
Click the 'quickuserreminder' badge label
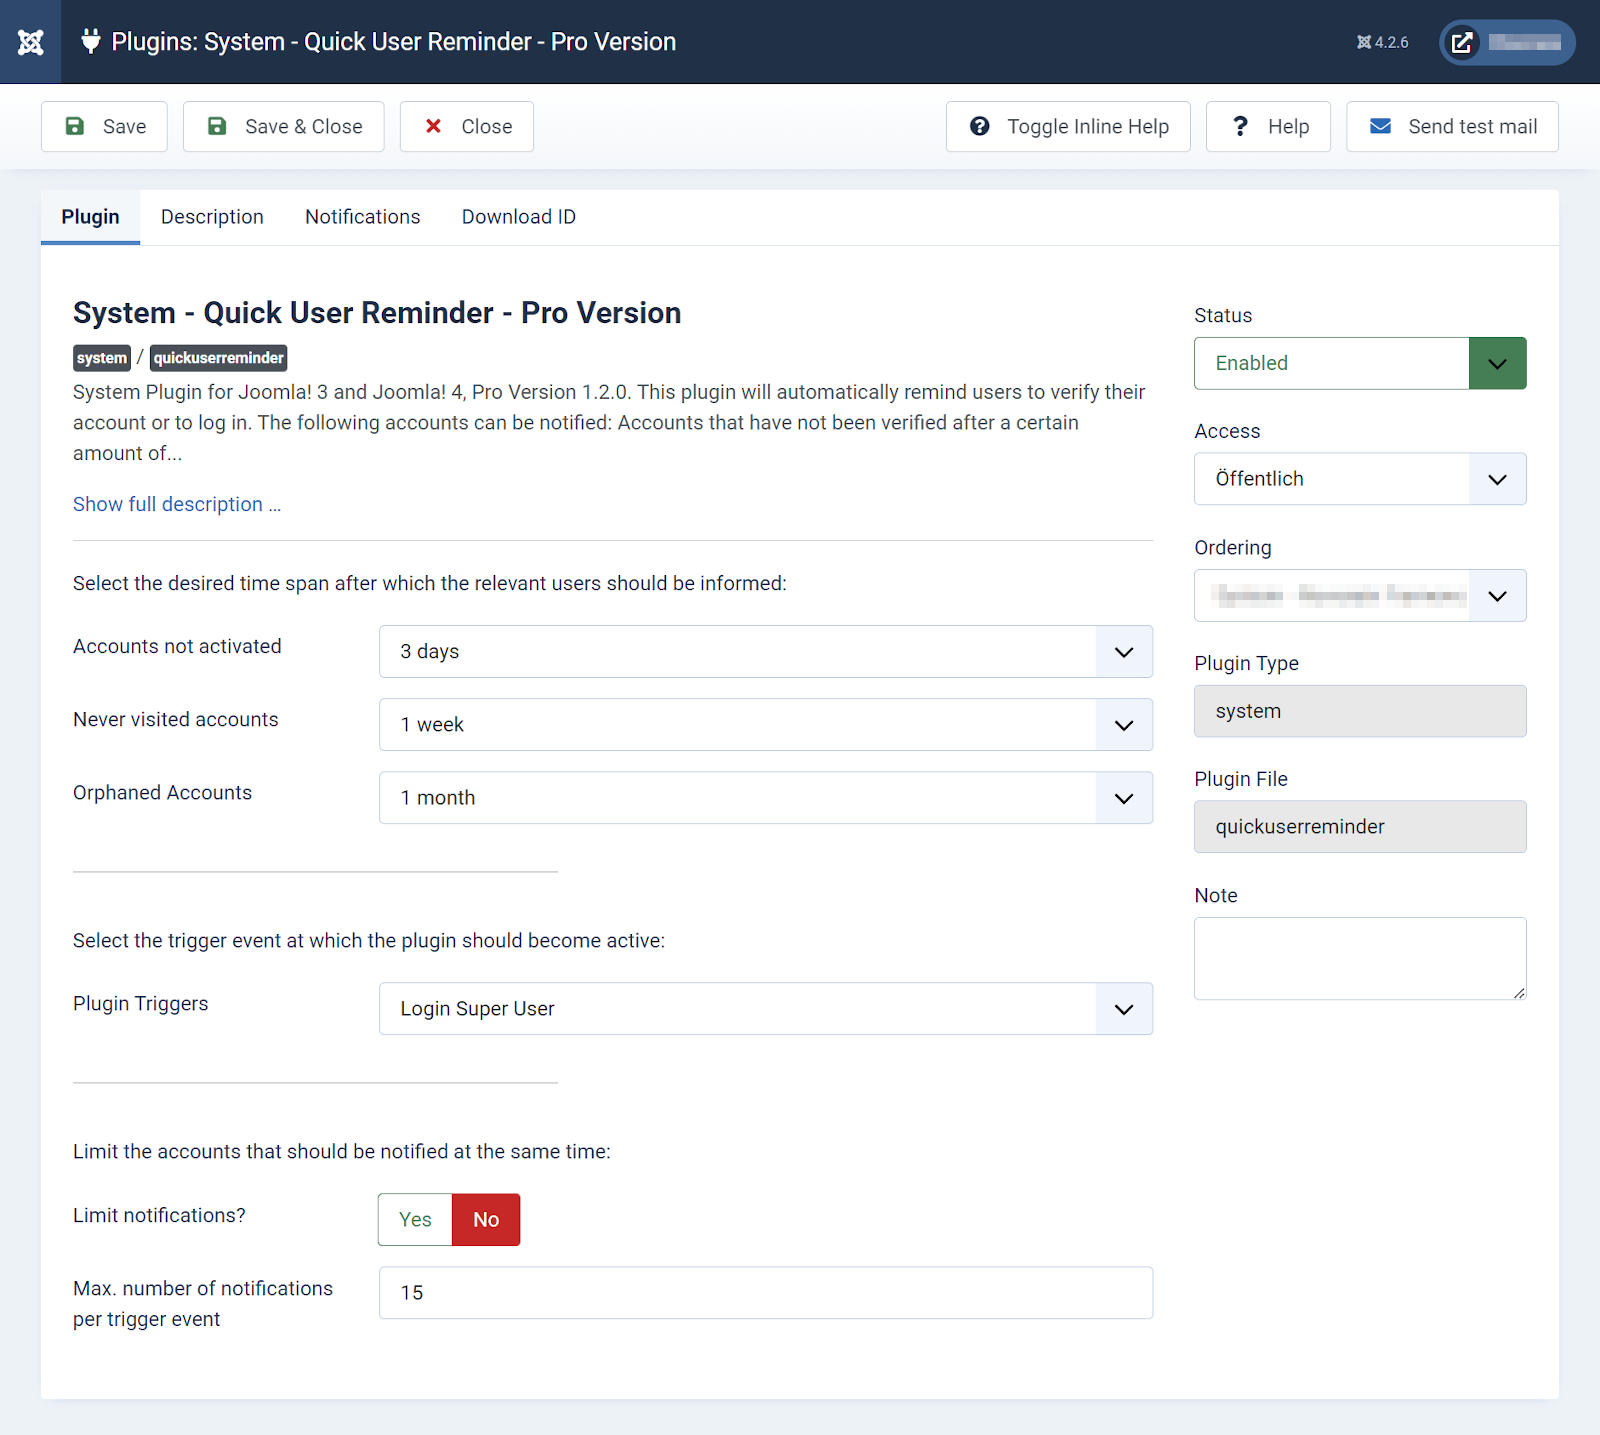[219, 358]
